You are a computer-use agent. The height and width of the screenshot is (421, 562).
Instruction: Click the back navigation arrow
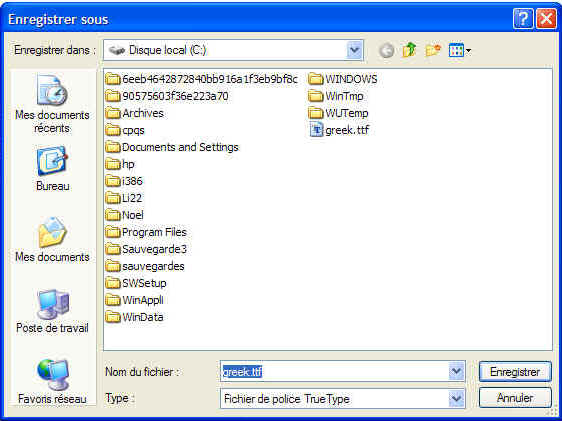[386, 51]
